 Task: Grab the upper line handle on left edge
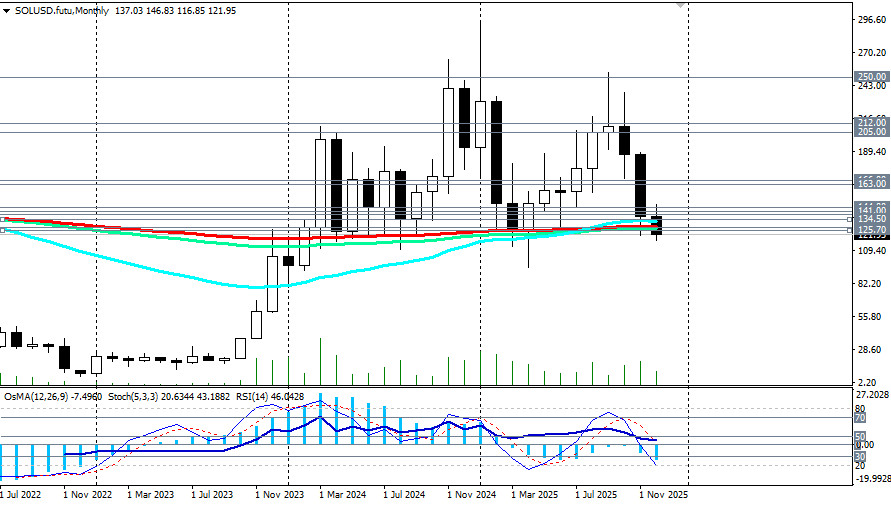(3, 218)
